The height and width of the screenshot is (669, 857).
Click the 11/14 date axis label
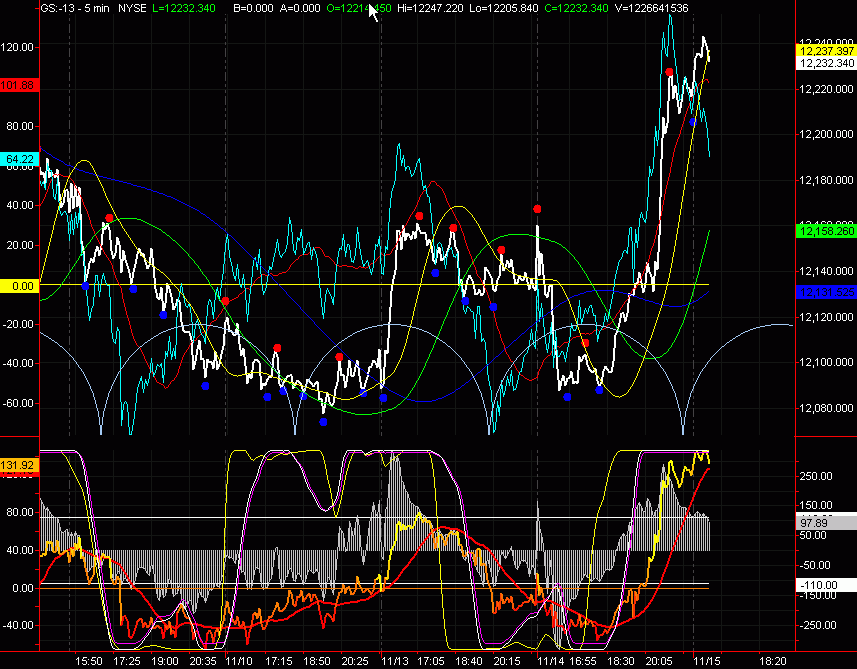pyautogui.click(x=551, y=661)
